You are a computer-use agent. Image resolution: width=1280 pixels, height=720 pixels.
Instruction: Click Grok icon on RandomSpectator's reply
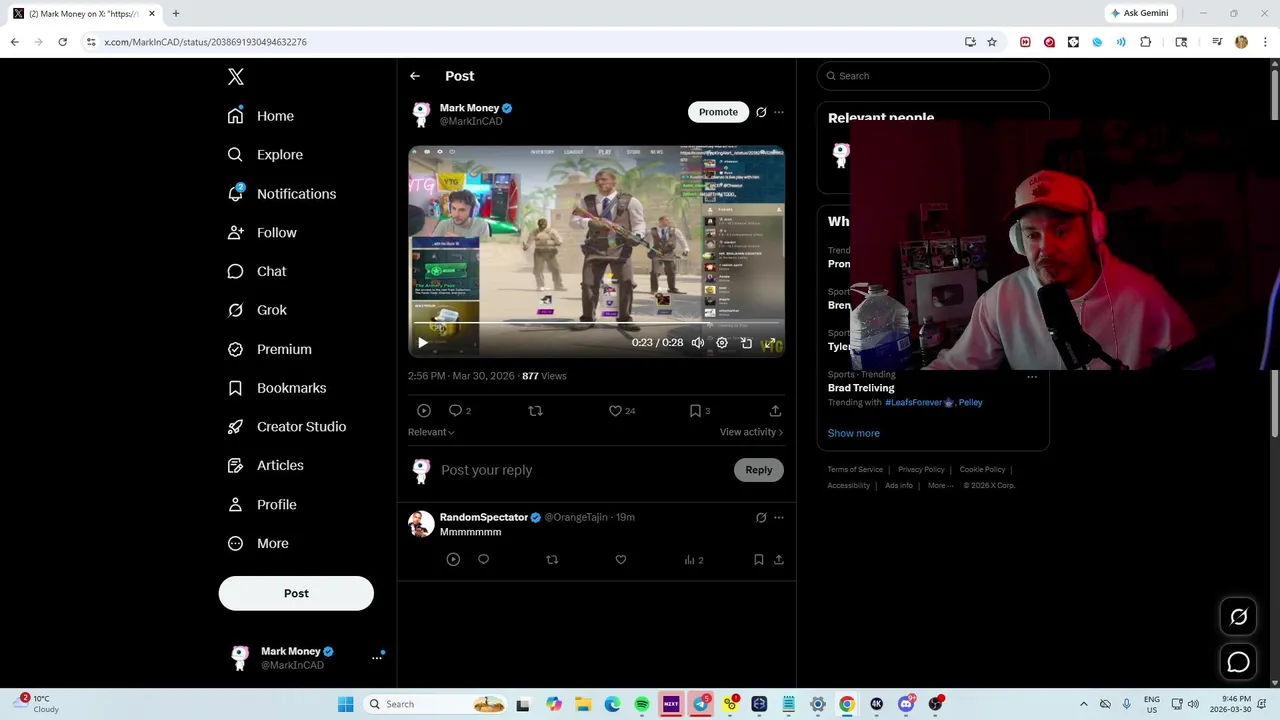(761, 518)
